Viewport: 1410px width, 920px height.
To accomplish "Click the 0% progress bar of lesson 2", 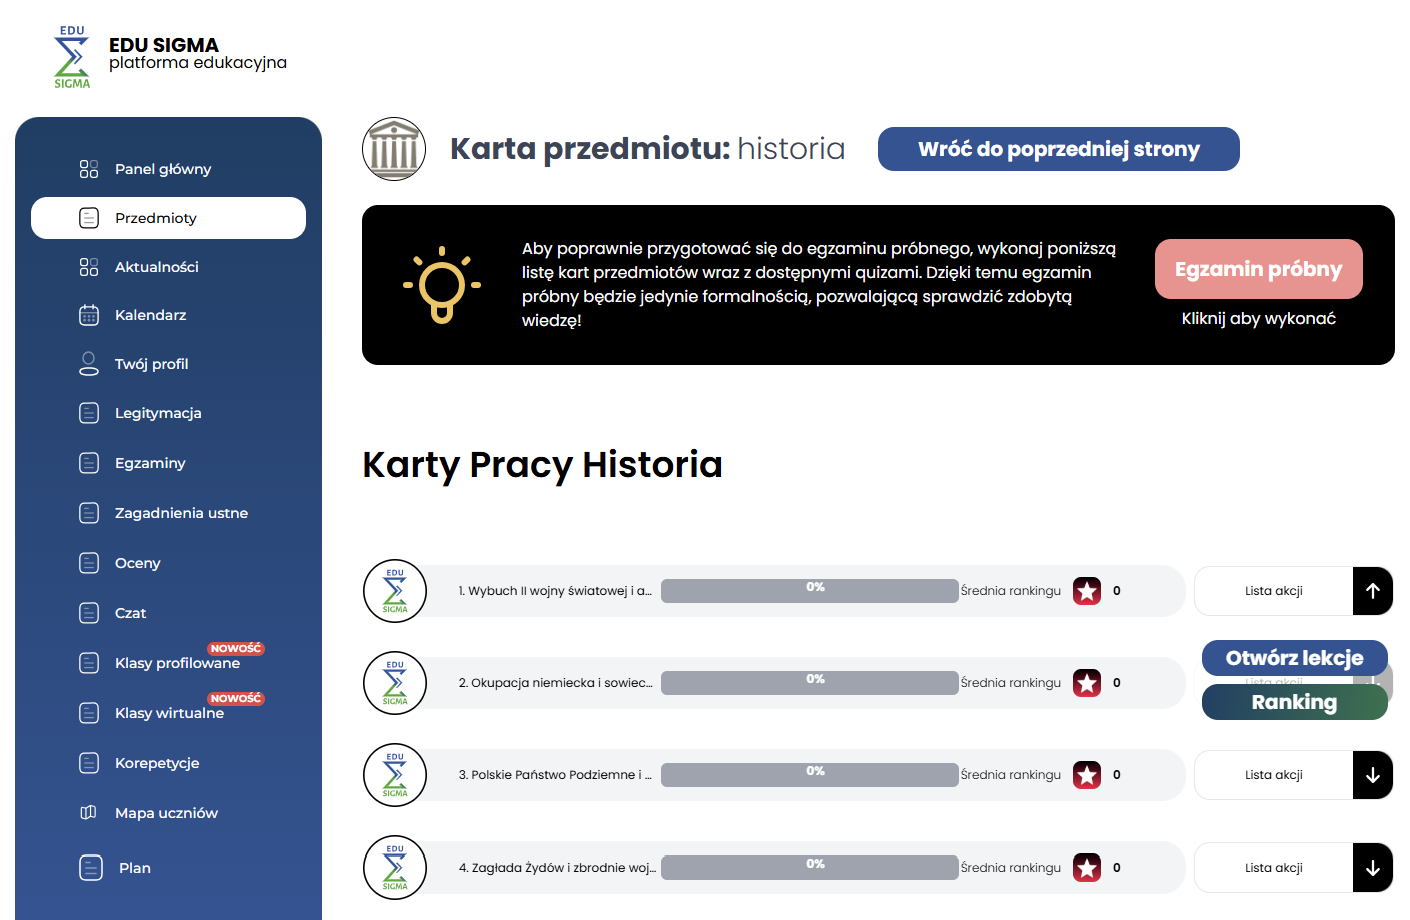I will pos(809,683).
